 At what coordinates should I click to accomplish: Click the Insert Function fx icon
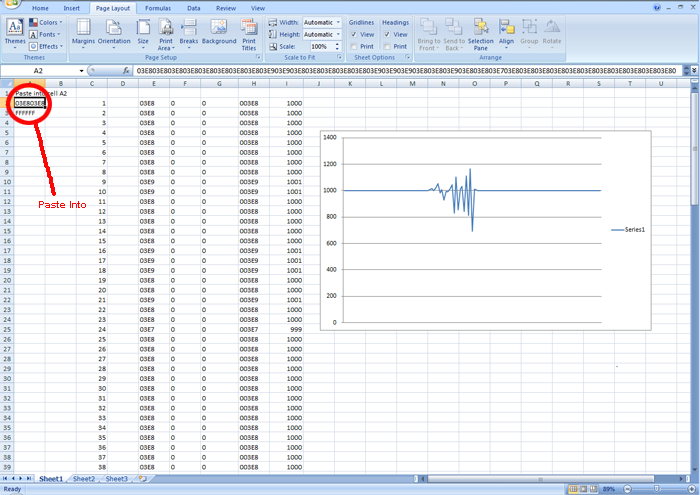click(x=126, y=71)
